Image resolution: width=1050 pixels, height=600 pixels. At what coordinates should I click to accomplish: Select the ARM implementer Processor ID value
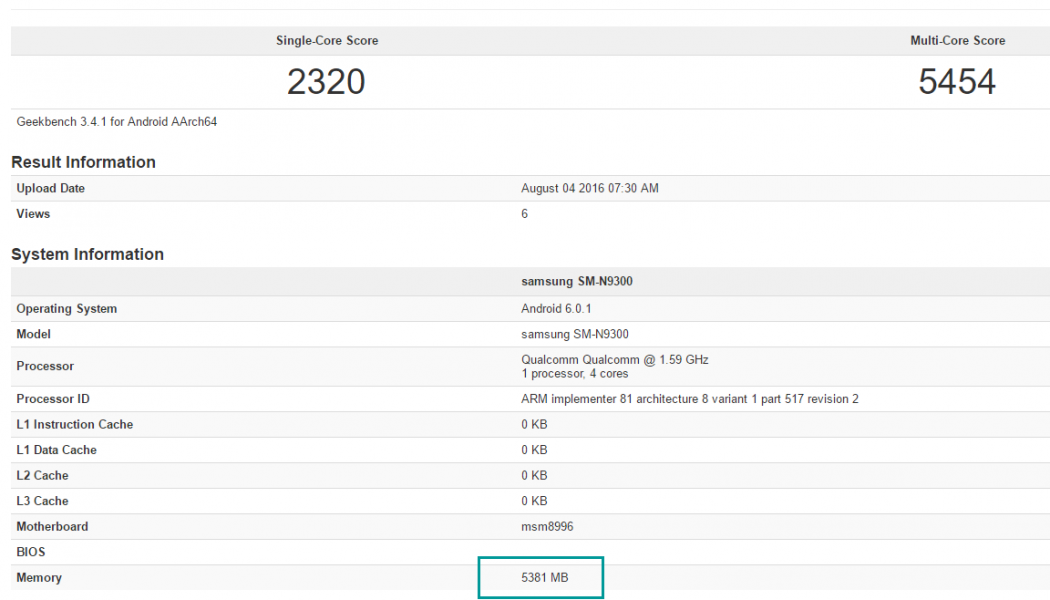689,399
